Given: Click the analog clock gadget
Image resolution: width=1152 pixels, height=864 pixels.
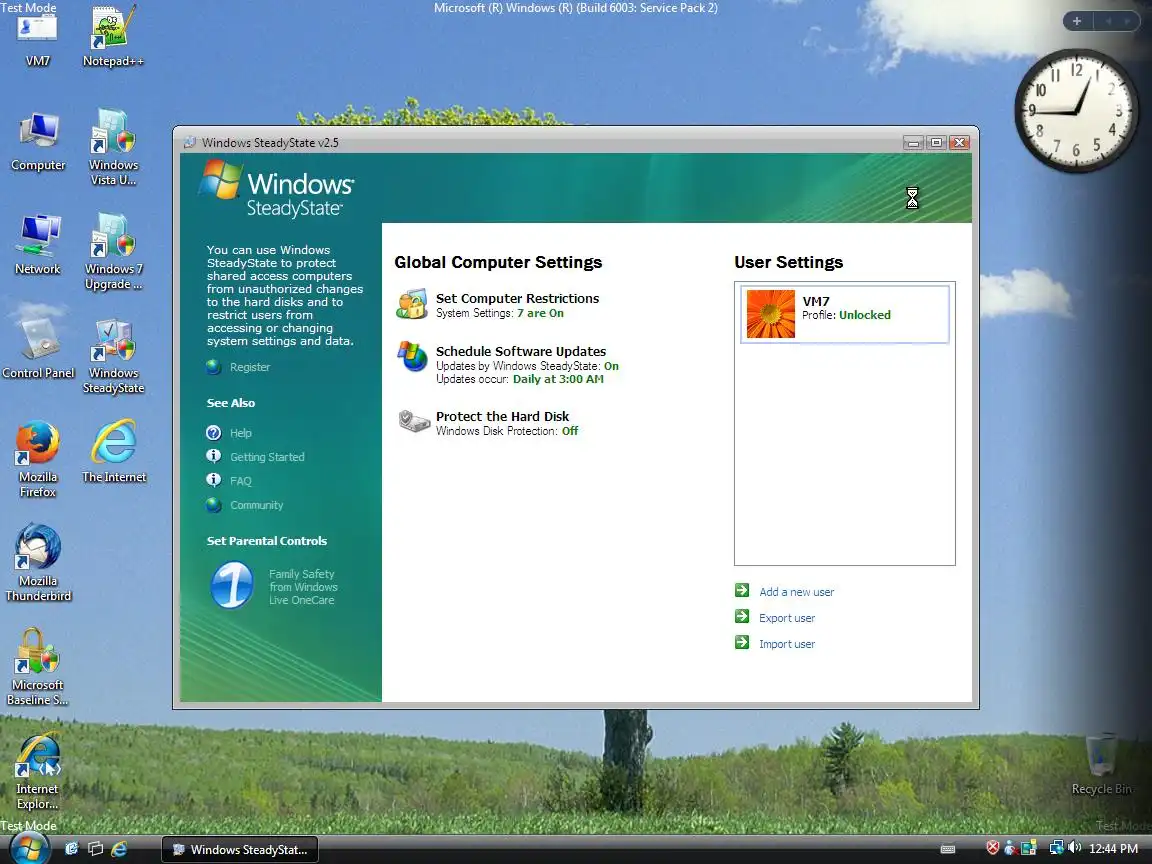Looking at the screenshot, I should (1076, 111).
